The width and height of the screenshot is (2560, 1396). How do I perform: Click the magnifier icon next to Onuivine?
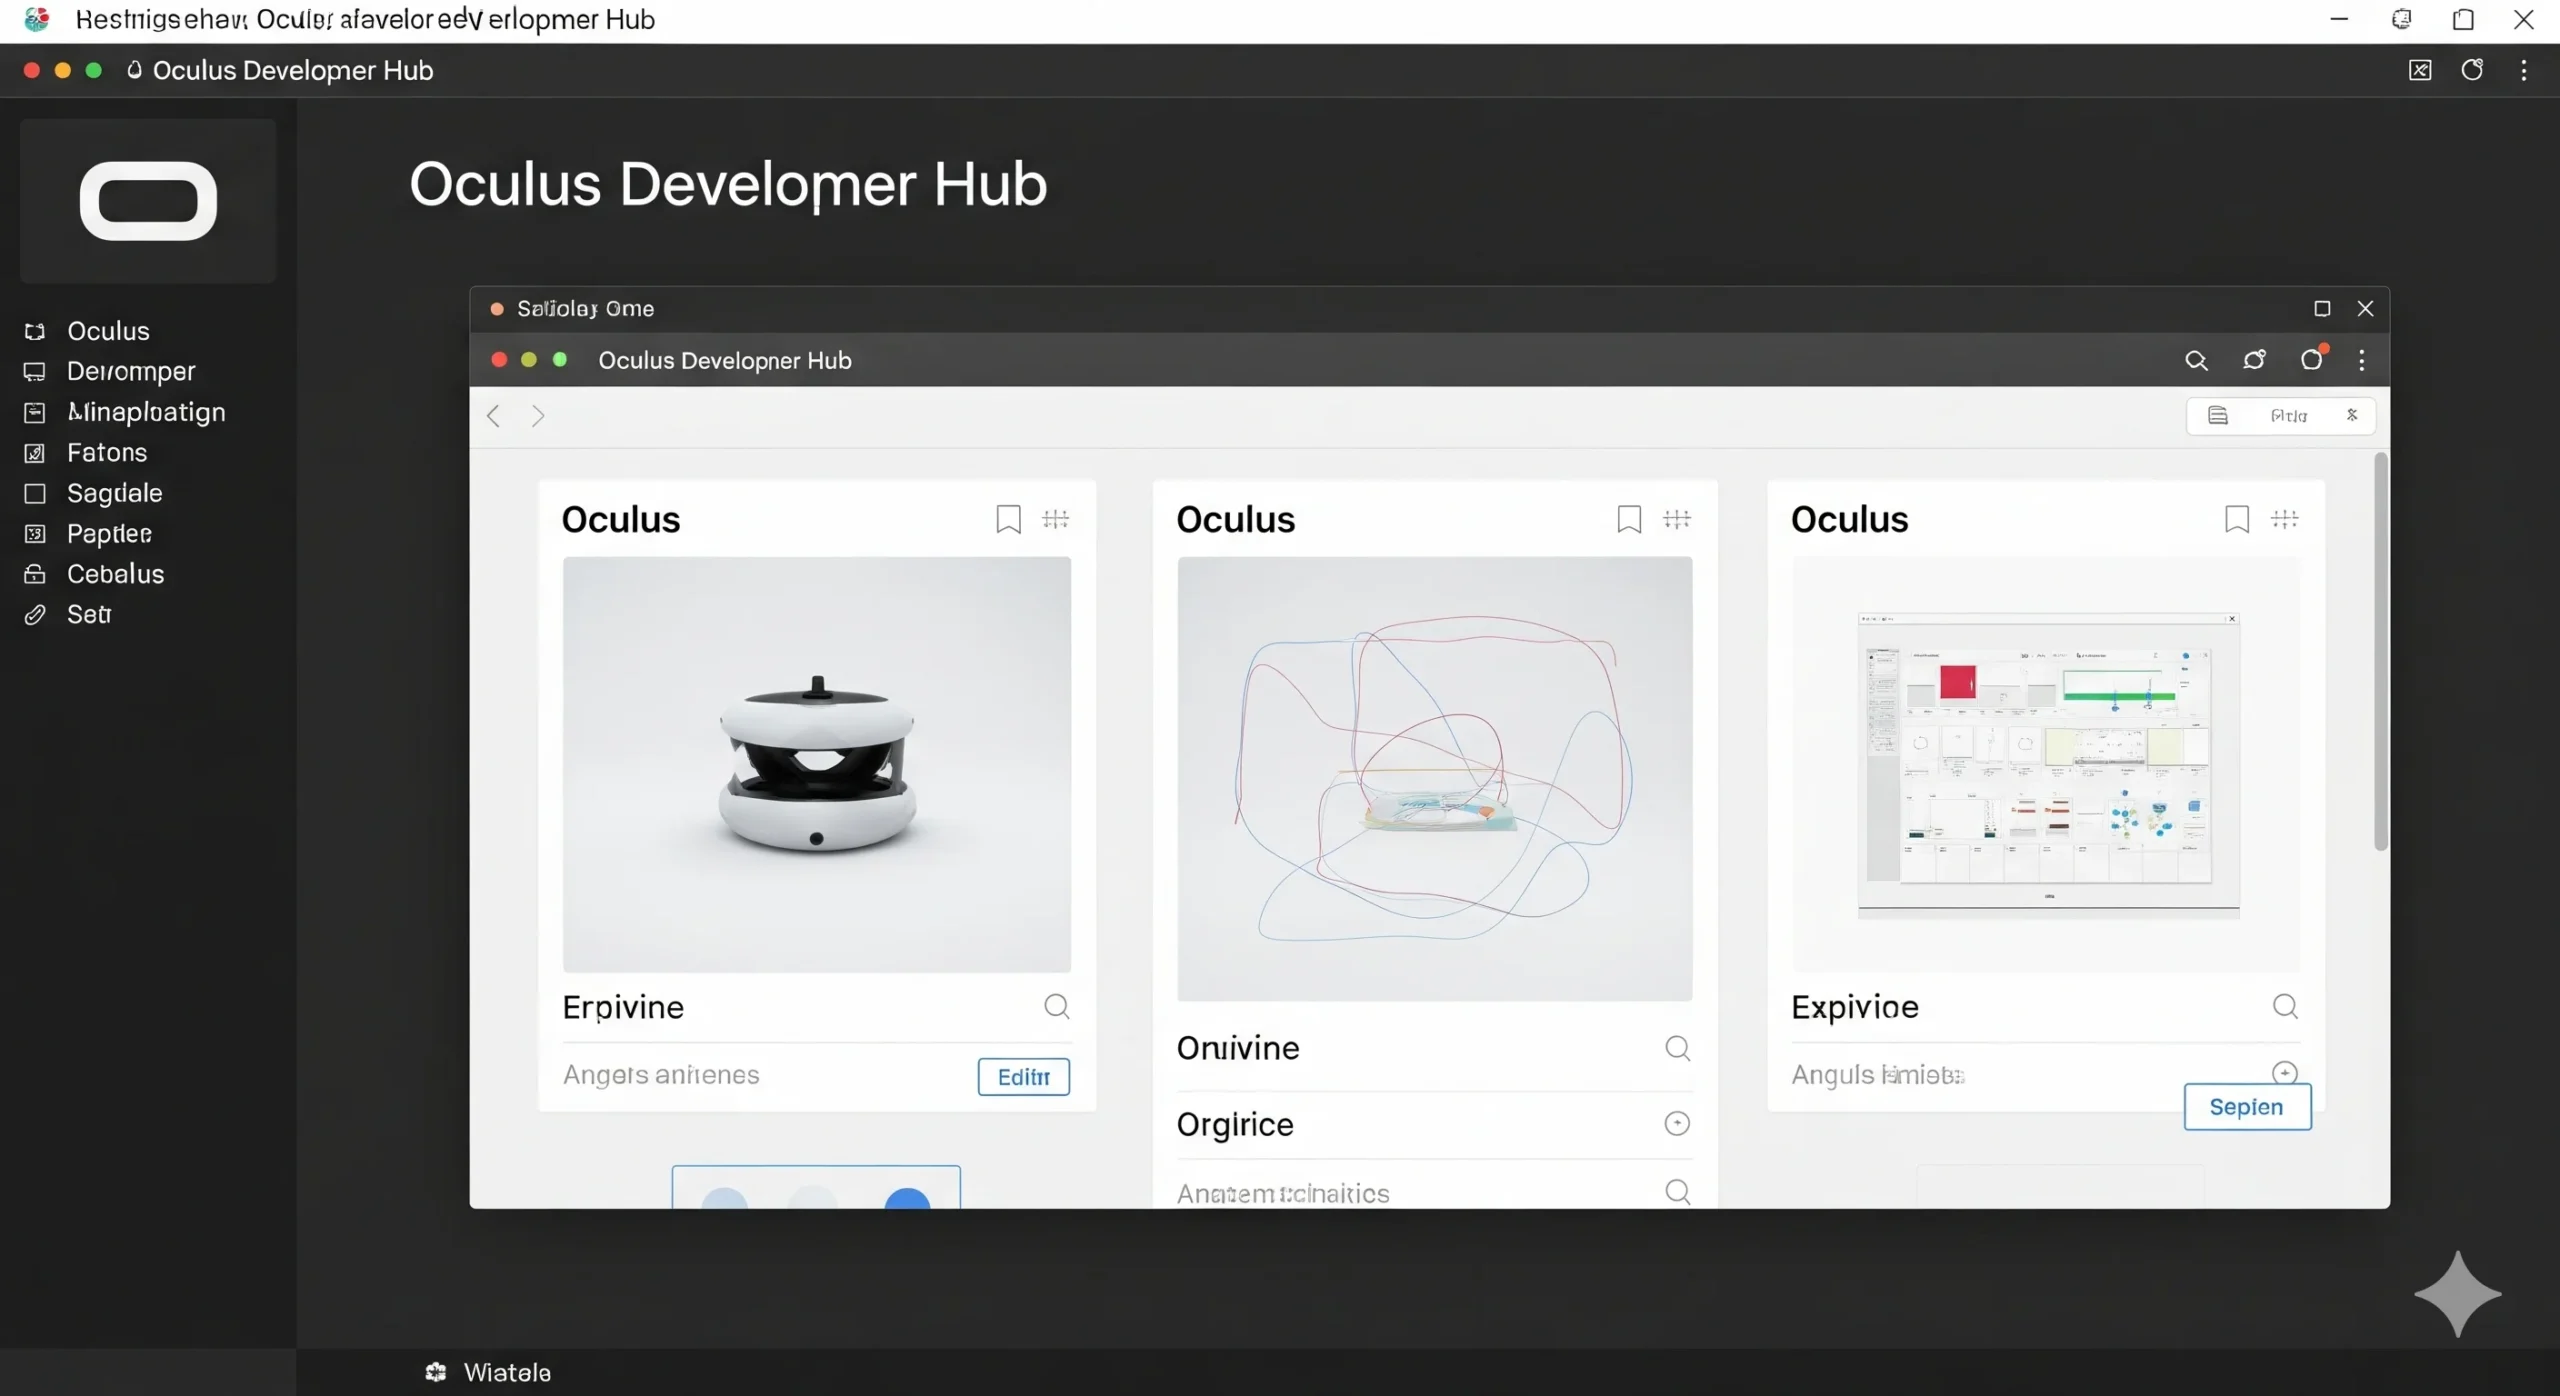click(x=1677, y=1048)
